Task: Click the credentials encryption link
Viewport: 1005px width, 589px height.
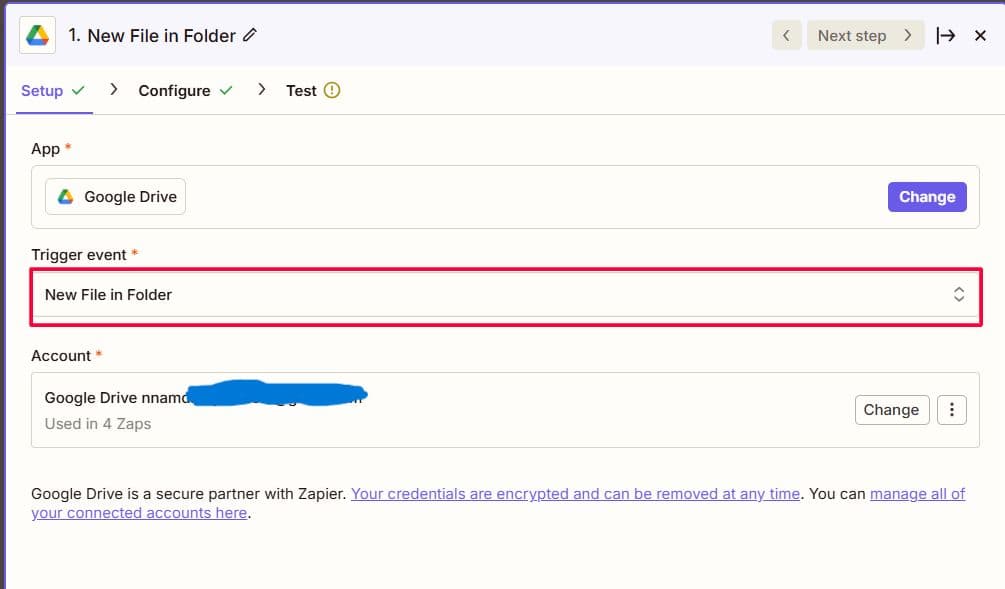Action: point(575,493)
